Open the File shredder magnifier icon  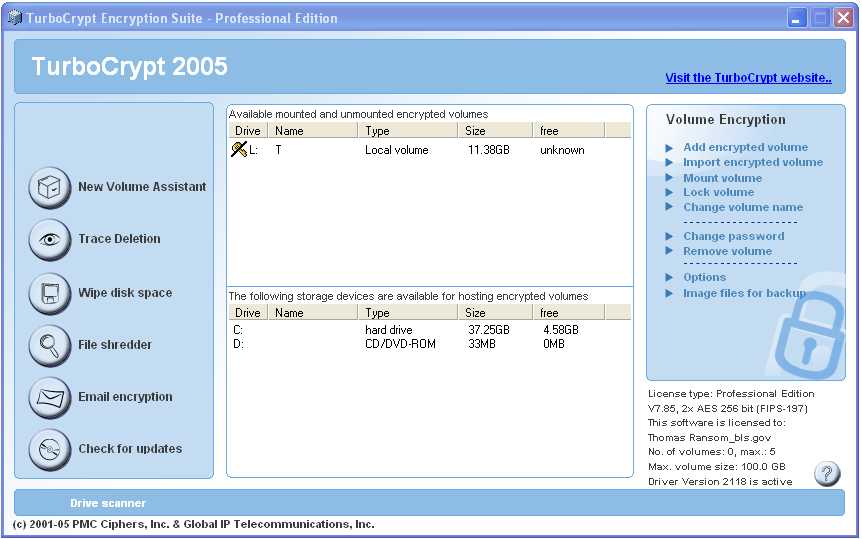pyautogui.click(x=49, y=345)
